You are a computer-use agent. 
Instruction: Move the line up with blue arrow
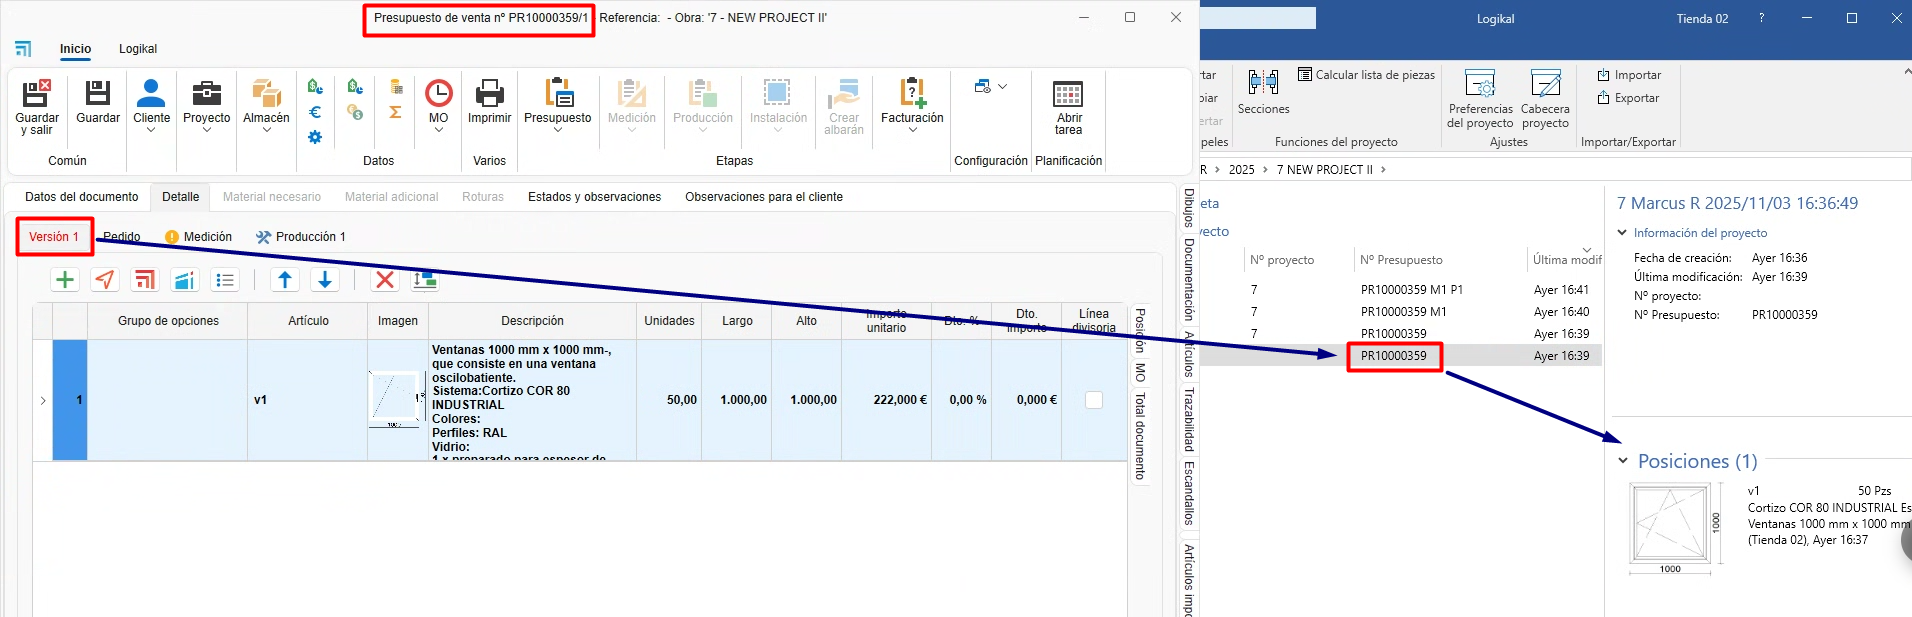tap(285, 280)
